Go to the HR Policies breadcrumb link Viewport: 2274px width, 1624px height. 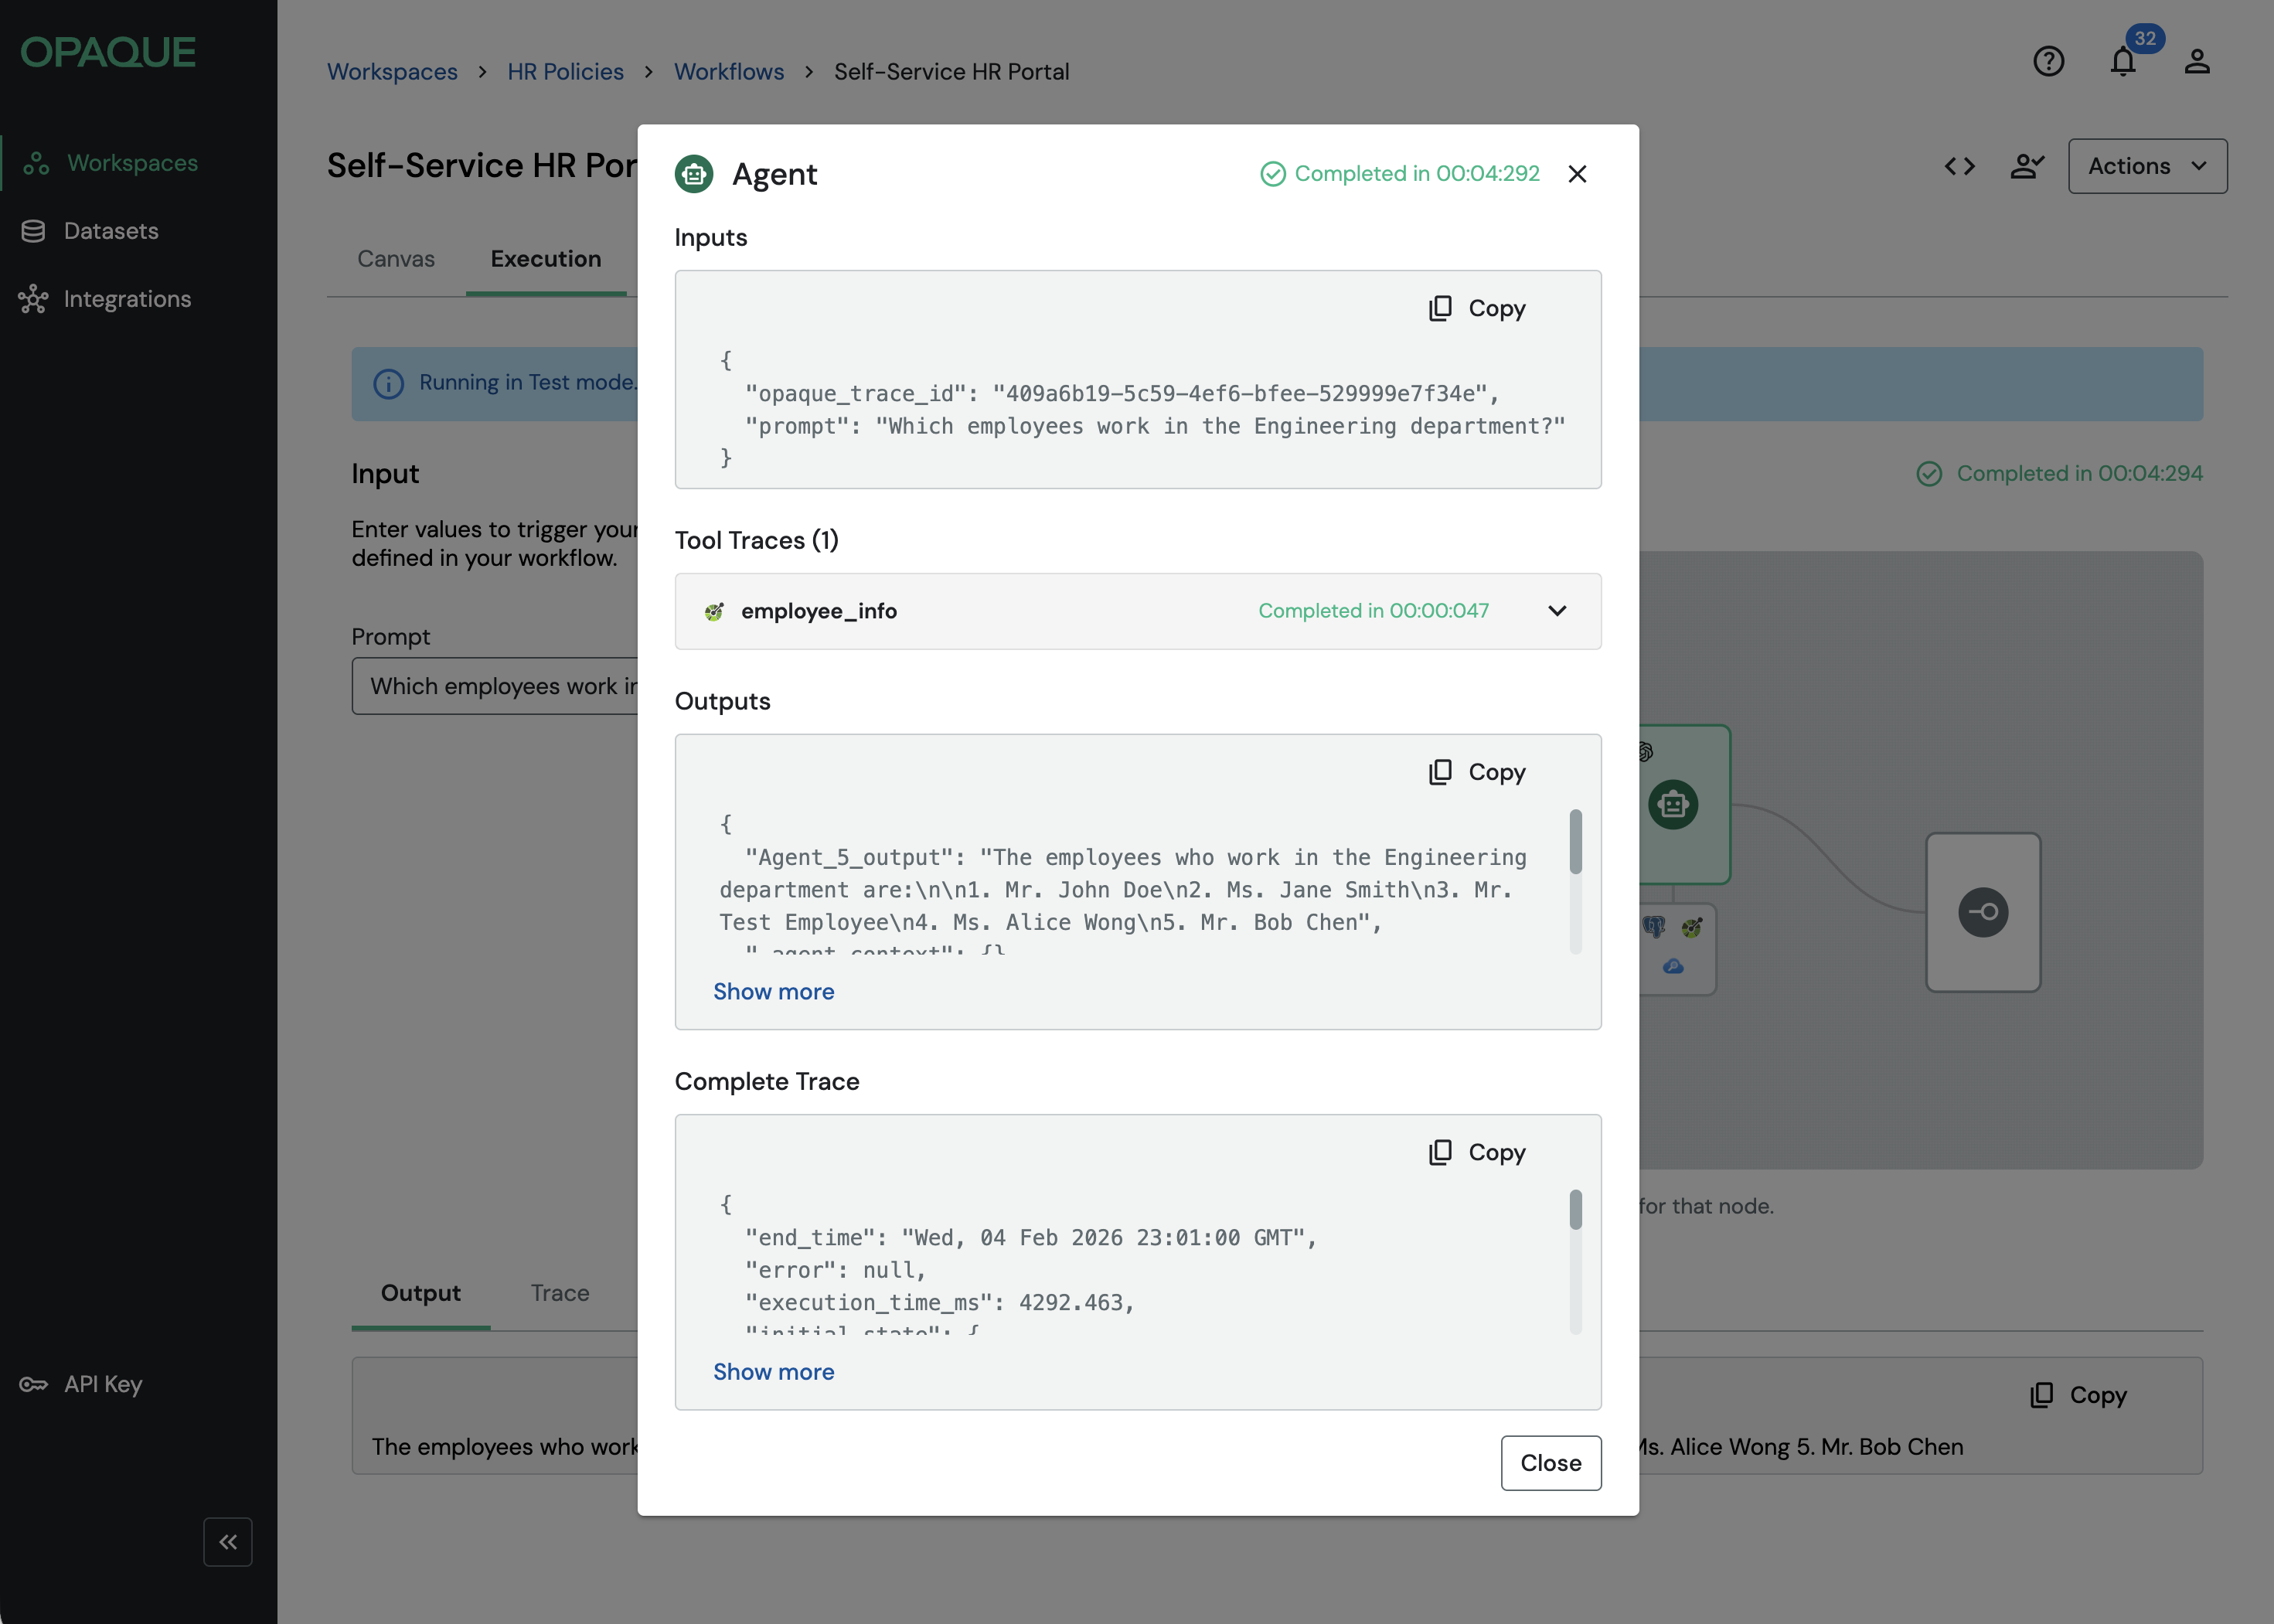[x=565, y=72]
